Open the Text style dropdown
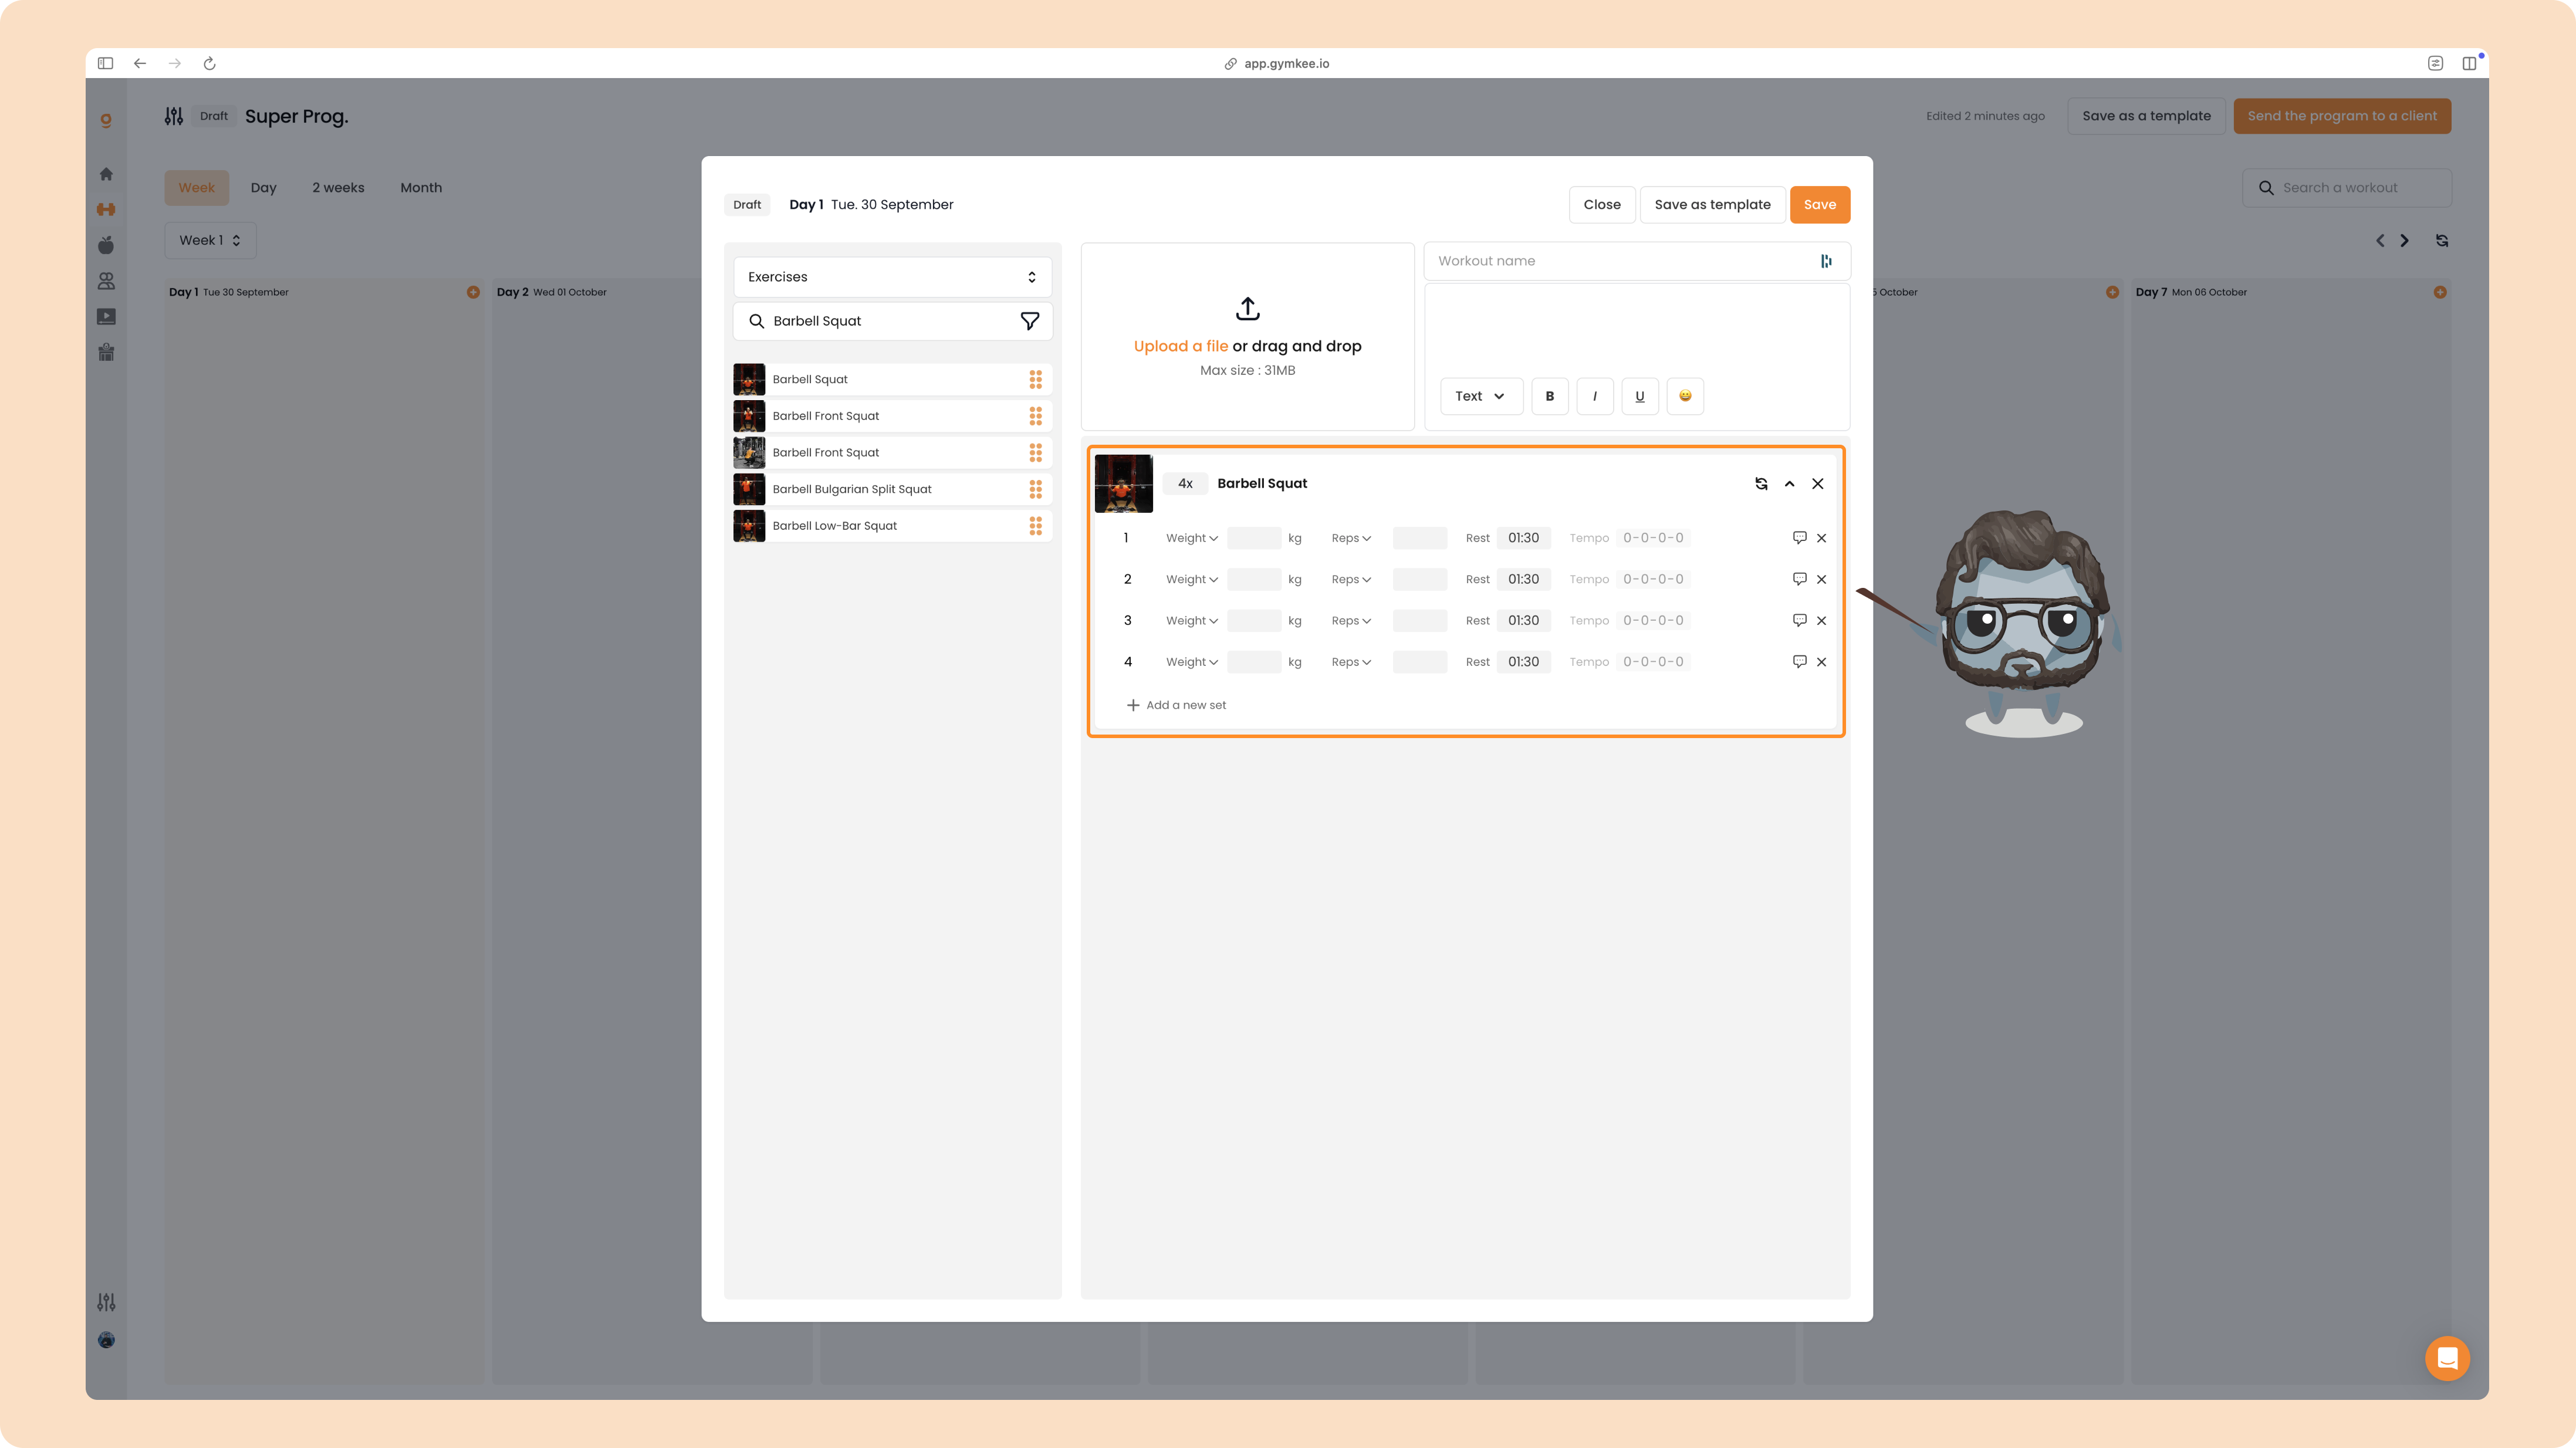 [1481, 396]
